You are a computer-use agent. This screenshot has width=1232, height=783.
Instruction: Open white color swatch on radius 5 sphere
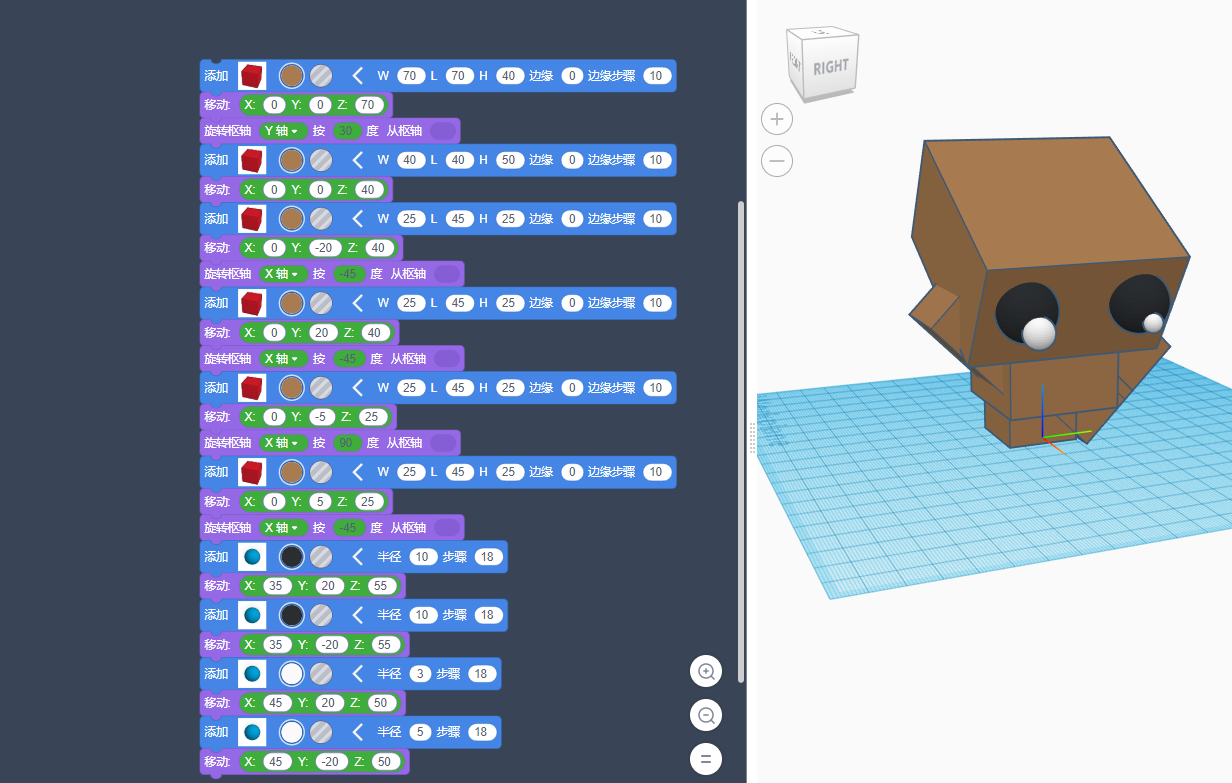point(291,732)
